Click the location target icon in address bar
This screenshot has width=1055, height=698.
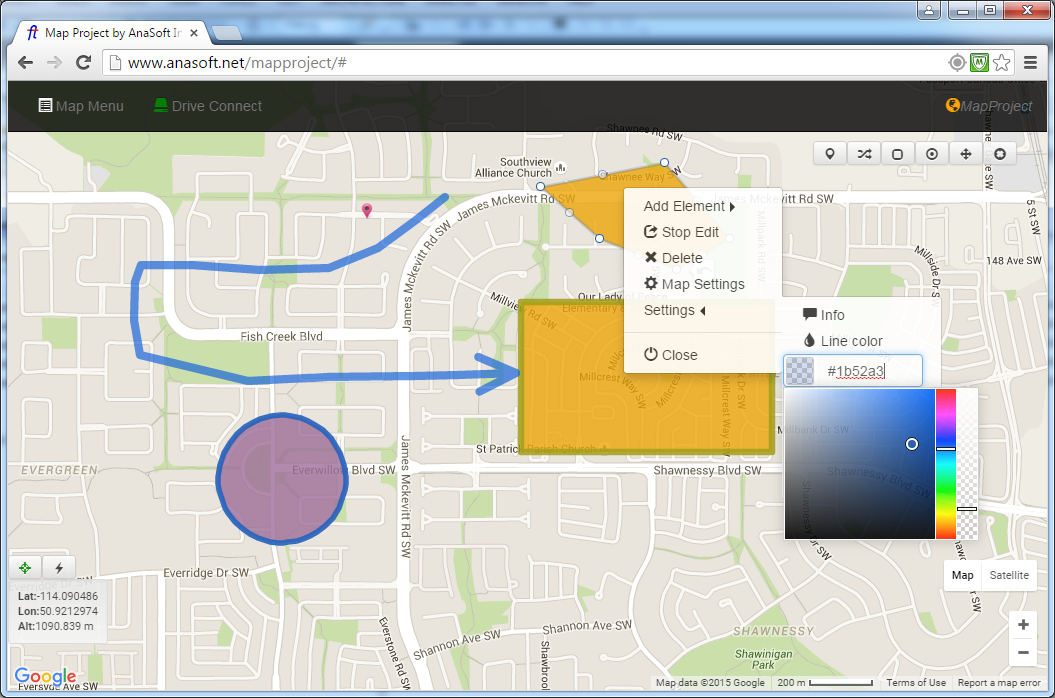957,63
